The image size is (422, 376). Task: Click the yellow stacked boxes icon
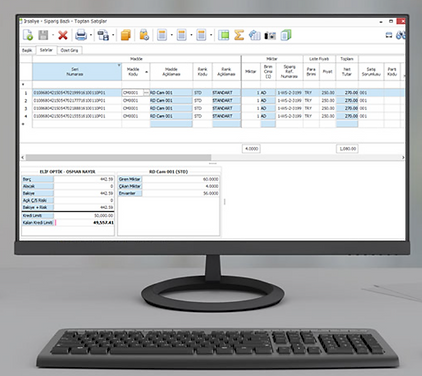click(x=125, y=35)
